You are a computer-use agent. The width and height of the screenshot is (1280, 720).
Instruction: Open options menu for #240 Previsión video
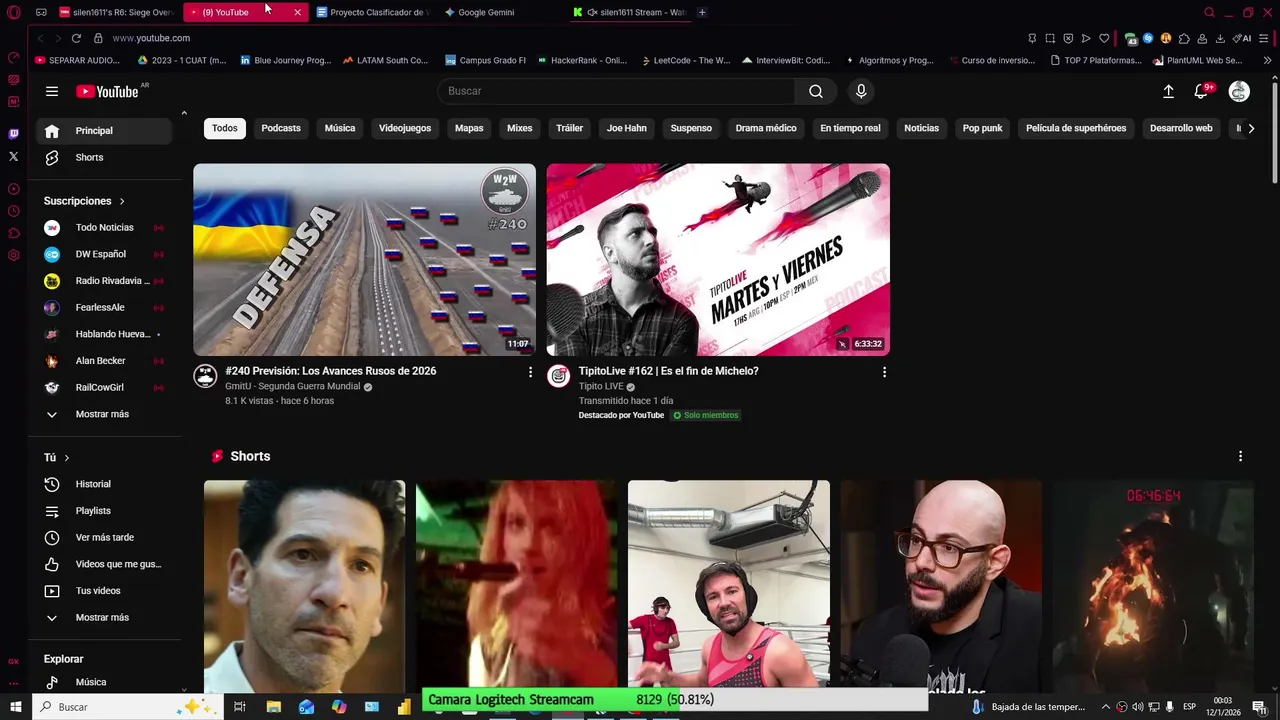coord(530,372)
